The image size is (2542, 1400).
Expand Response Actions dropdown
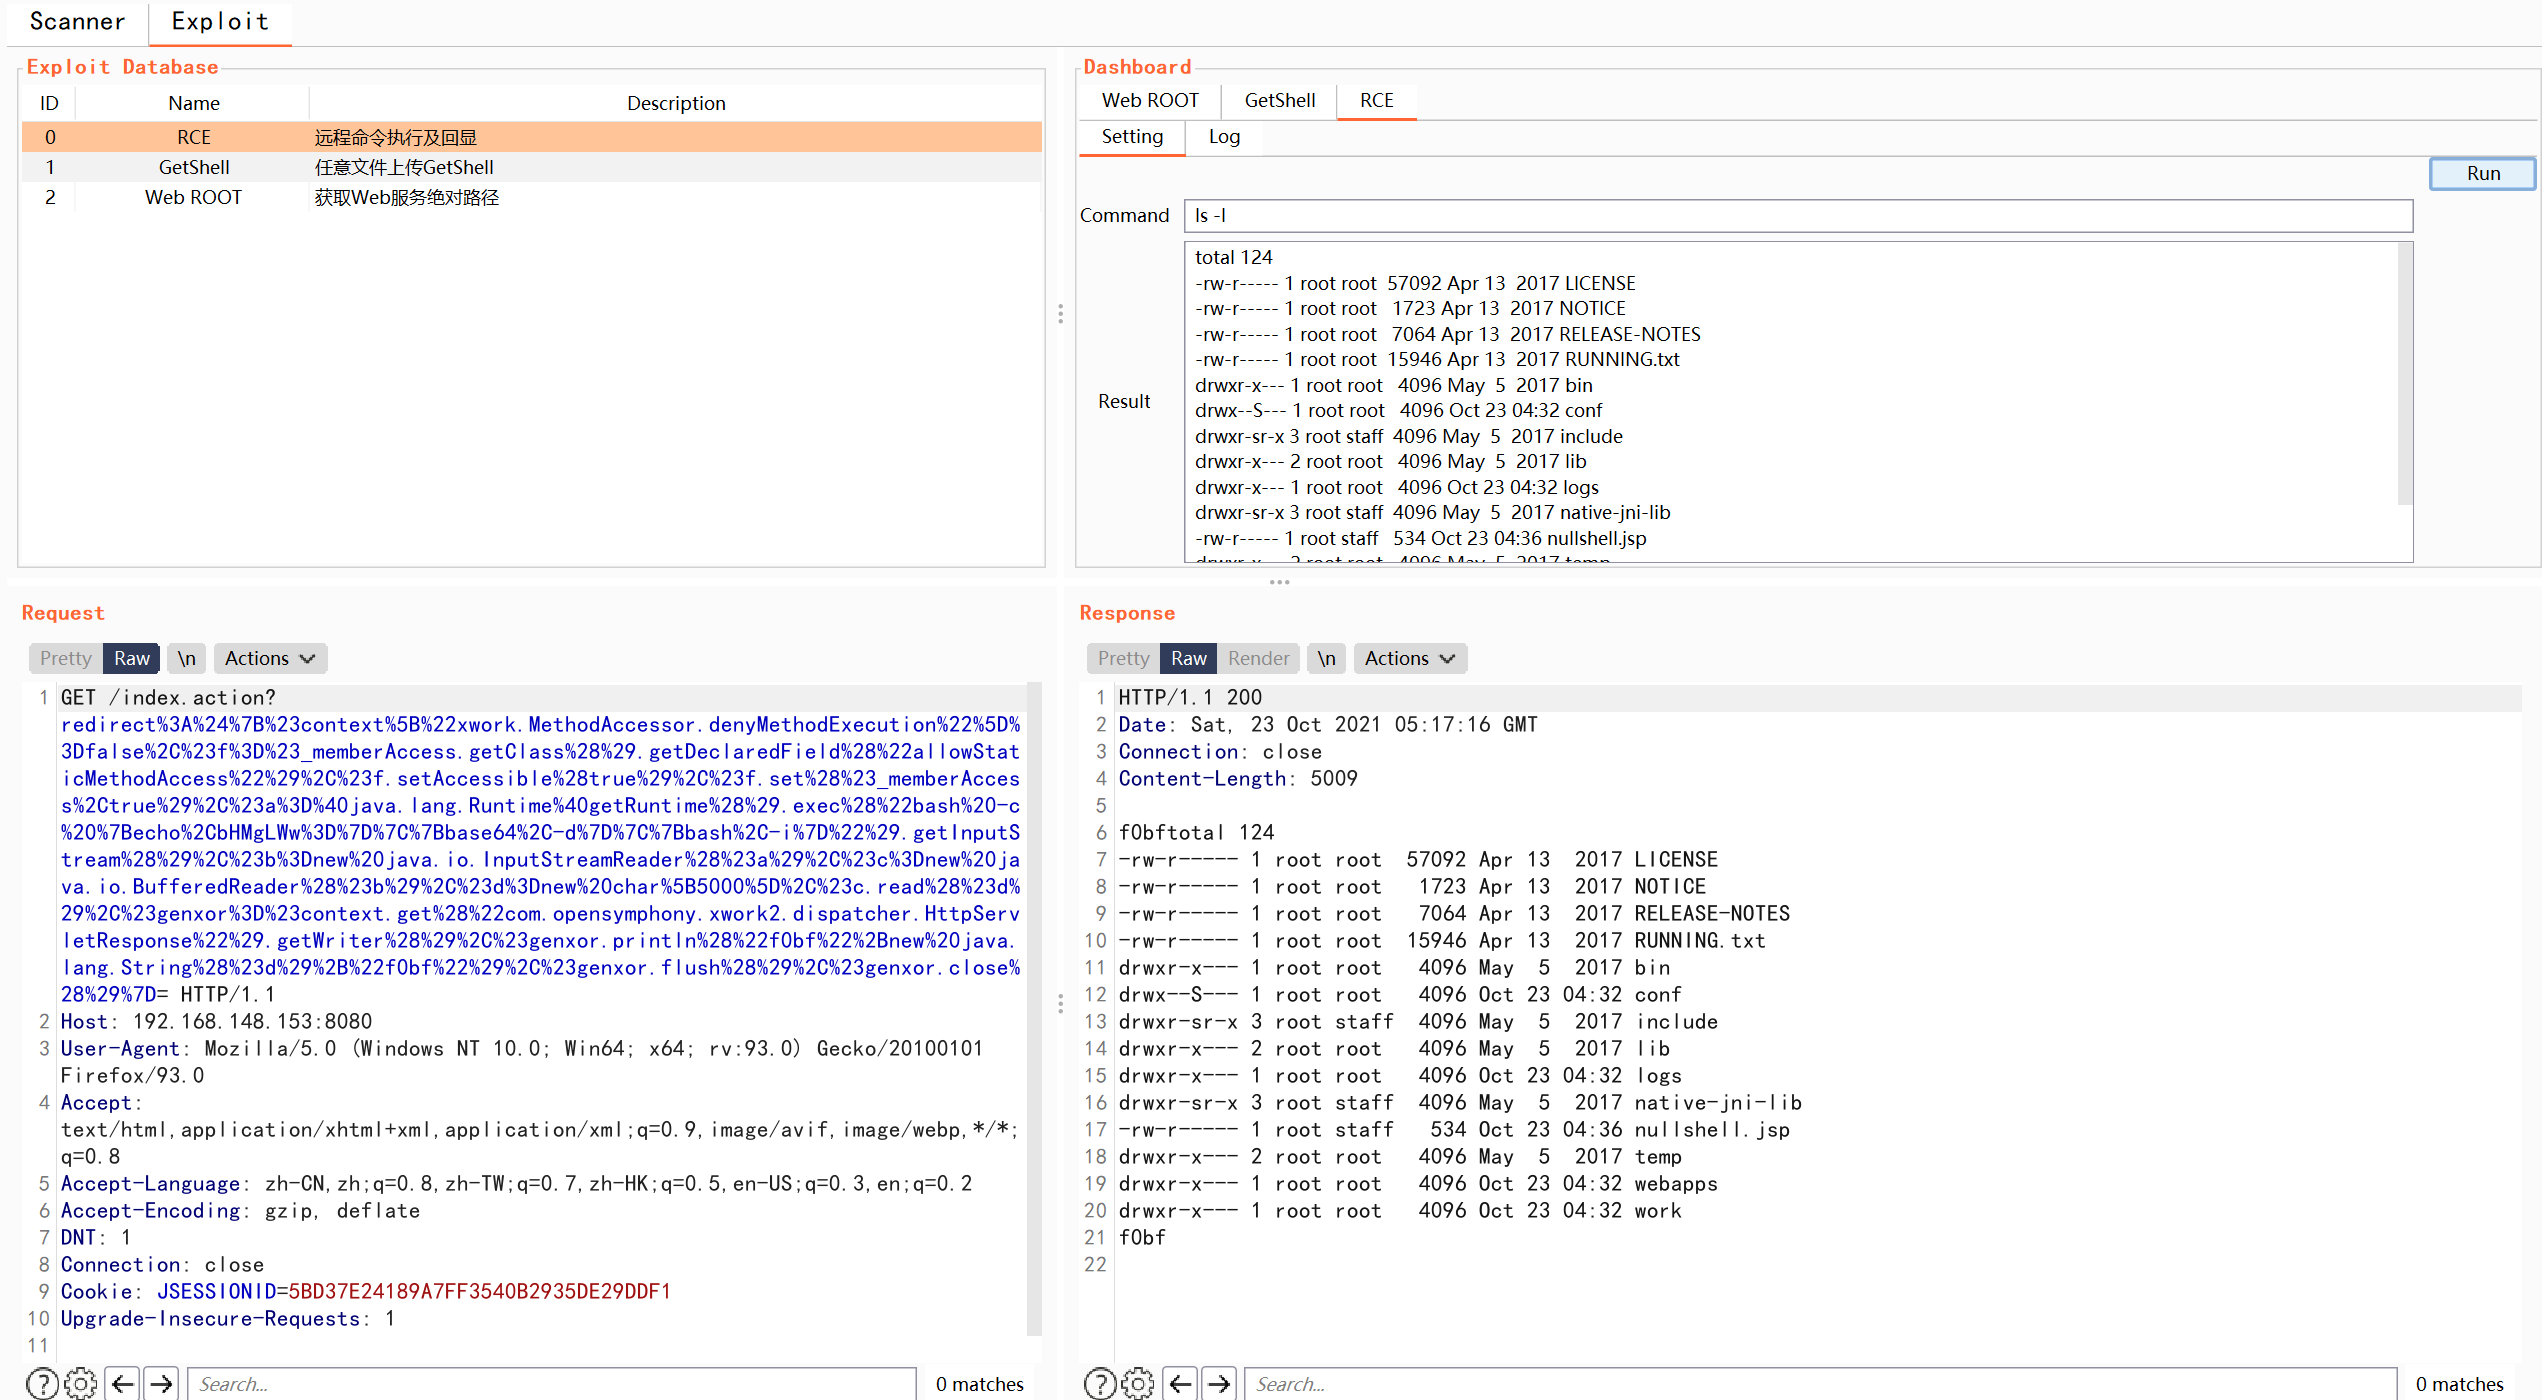(1409, 658)
